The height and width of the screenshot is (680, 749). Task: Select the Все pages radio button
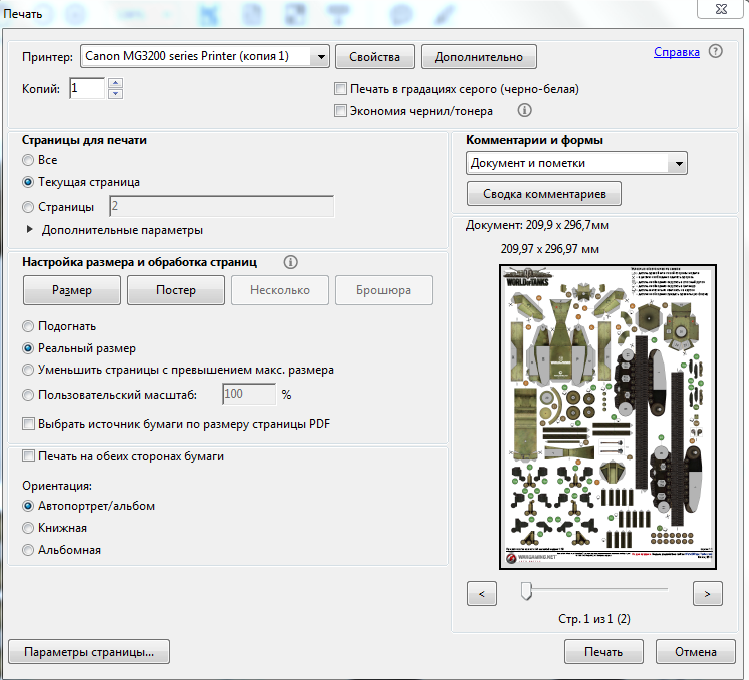pyautogui.click(x=28, y=160)
